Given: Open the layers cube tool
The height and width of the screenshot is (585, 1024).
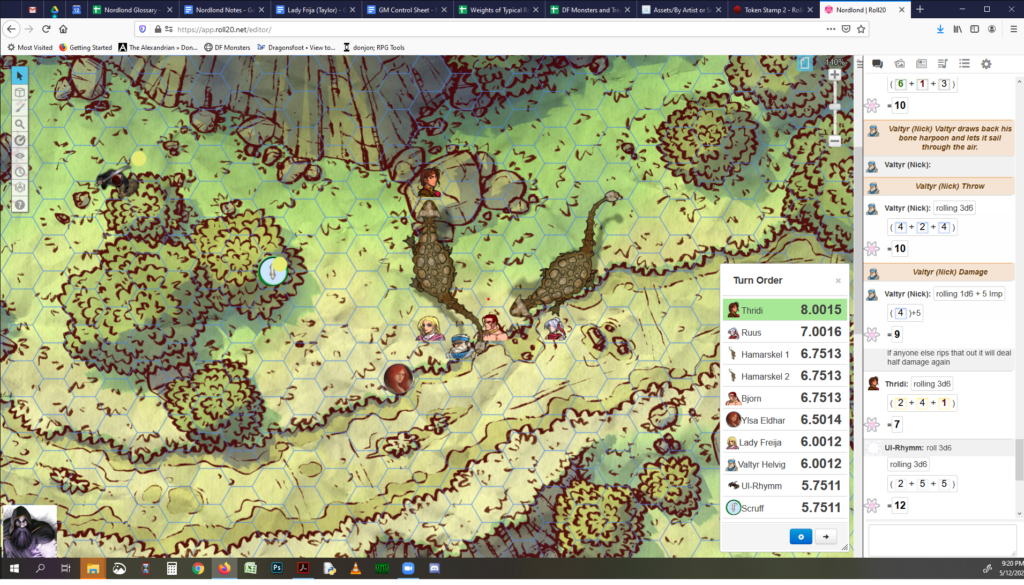Looking at the screenshot, I should (20, 92).
